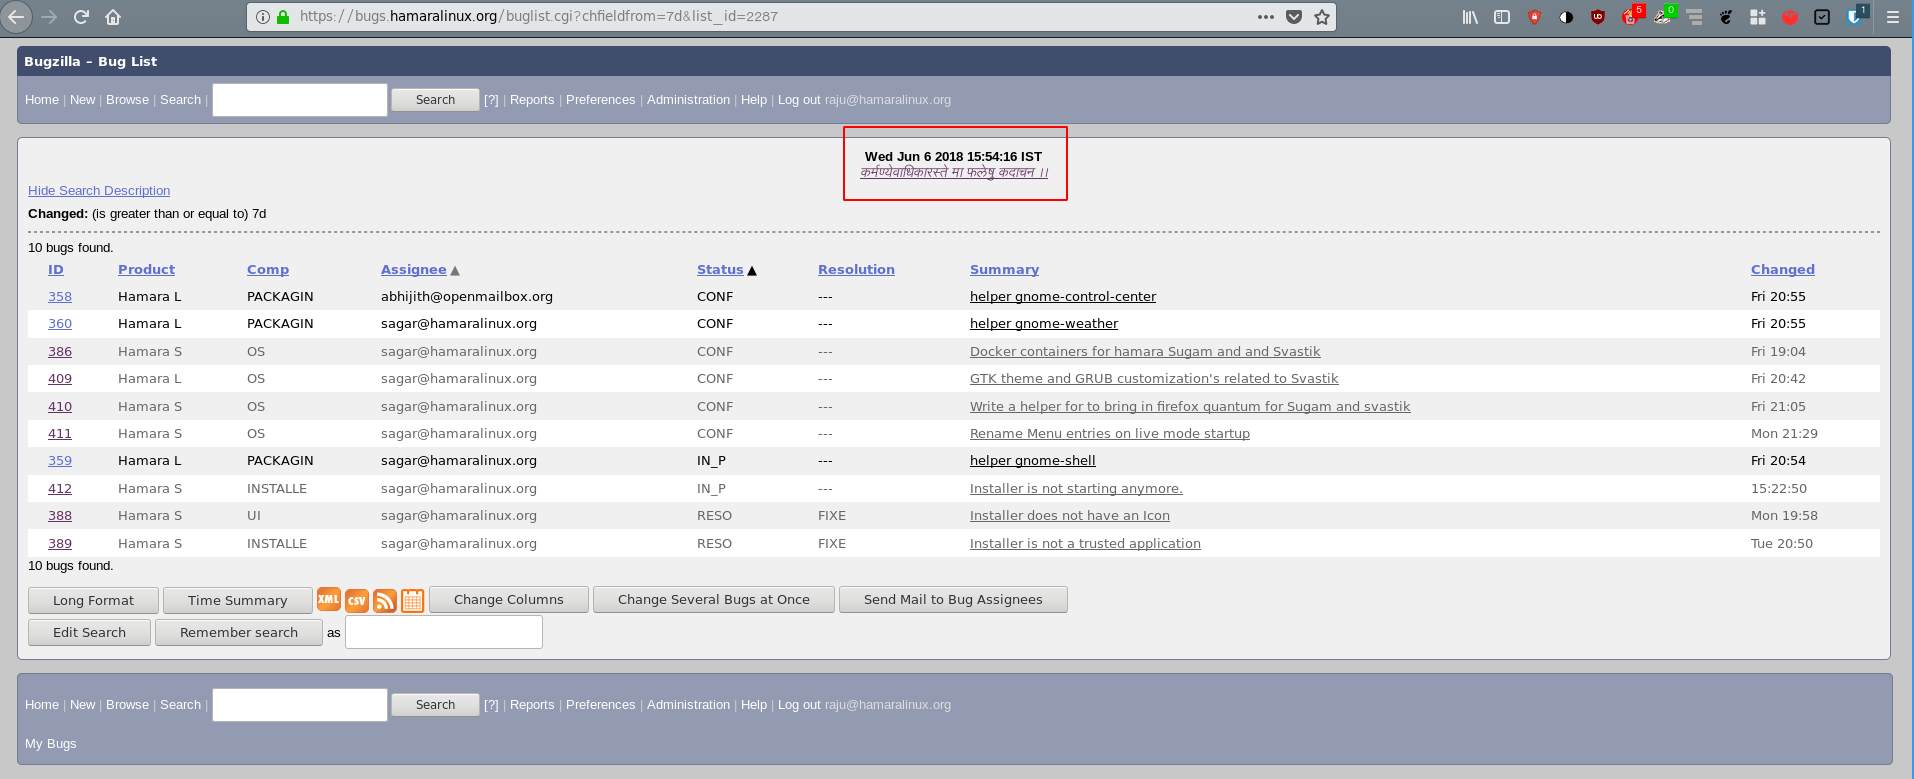Screen dimensions: 1914x779
Task: Collapse the search description via Hide Search Description
Action: point(99,191)
